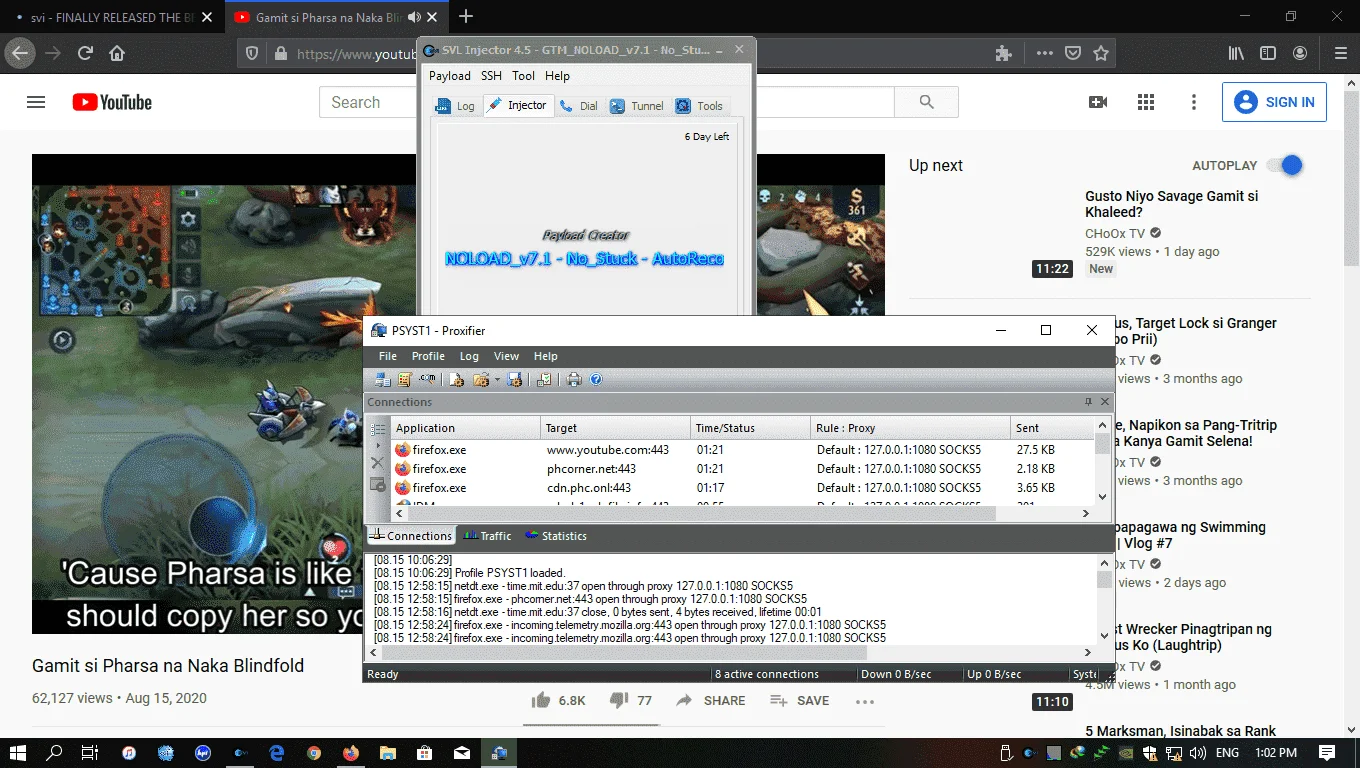The height and width of the screenshot is (768, 1360).
Task: Open the Action Center notifications icon
Action: point(1327,753)
